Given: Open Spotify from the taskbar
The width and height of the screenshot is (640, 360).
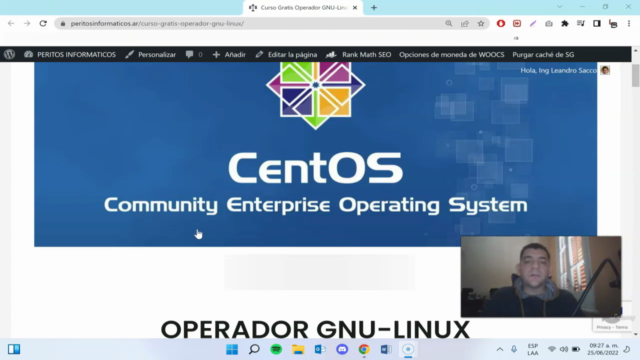Looking at the screenshot, I should coord(276,349).
